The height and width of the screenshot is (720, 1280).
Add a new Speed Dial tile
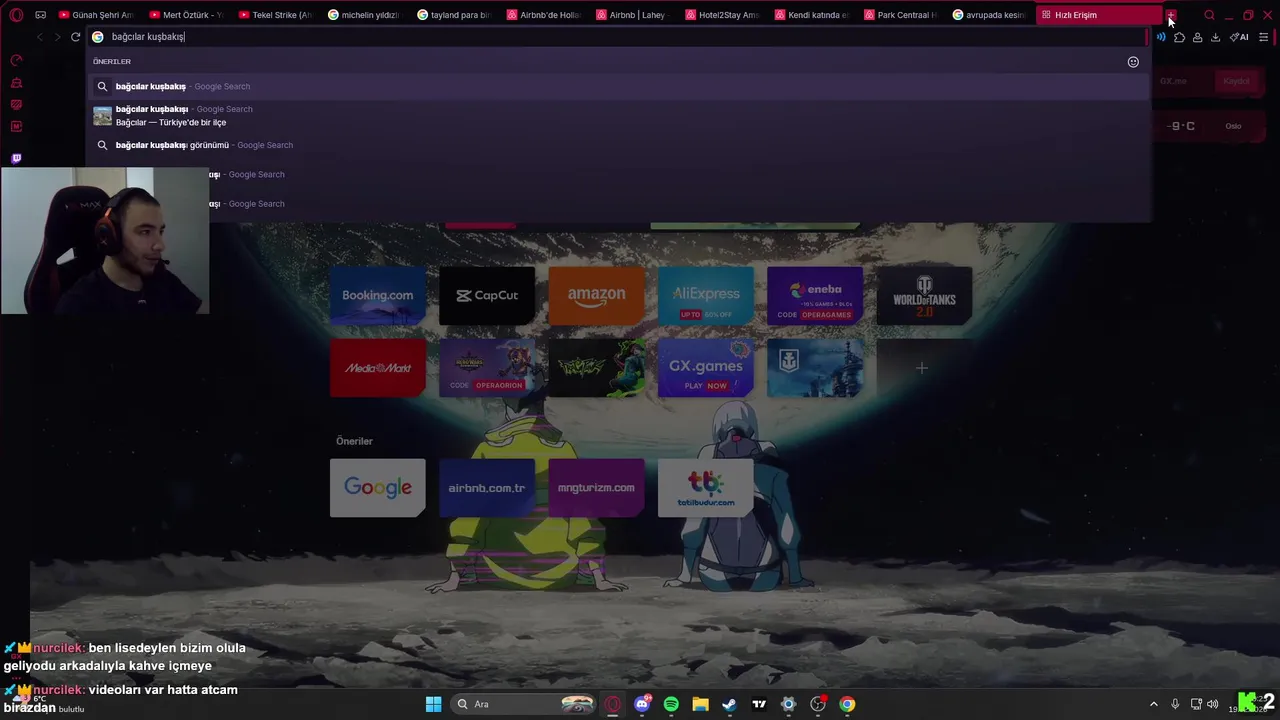922,368
